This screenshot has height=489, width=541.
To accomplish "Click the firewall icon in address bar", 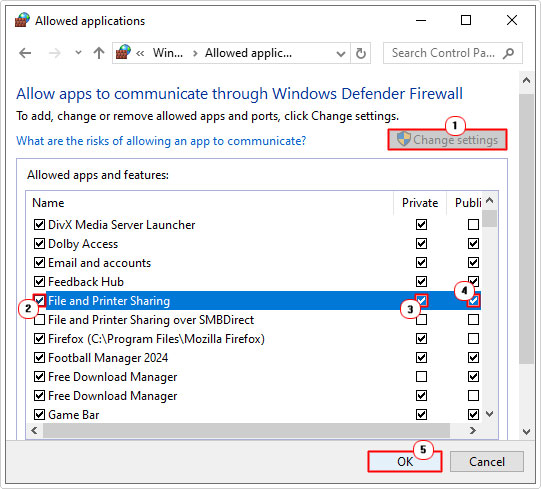I will click(123, 52).
